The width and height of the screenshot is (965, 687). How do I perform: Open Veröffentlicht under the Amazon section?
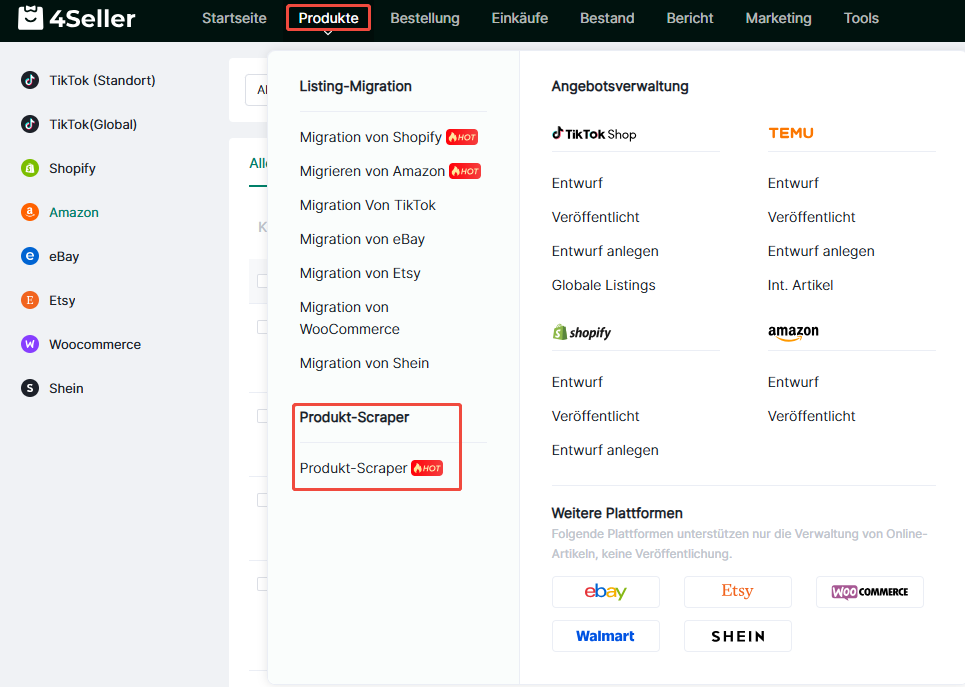811,416
